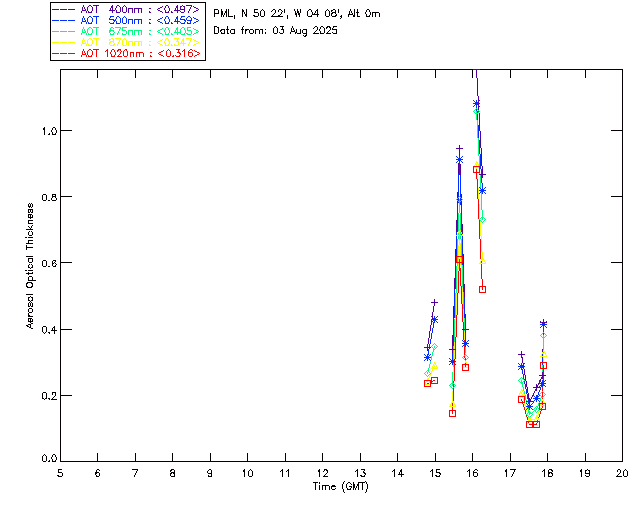Click the red square marker at 0.52 value
The width and height of the screenshot is (640, 512).
[x=482, y=289]
